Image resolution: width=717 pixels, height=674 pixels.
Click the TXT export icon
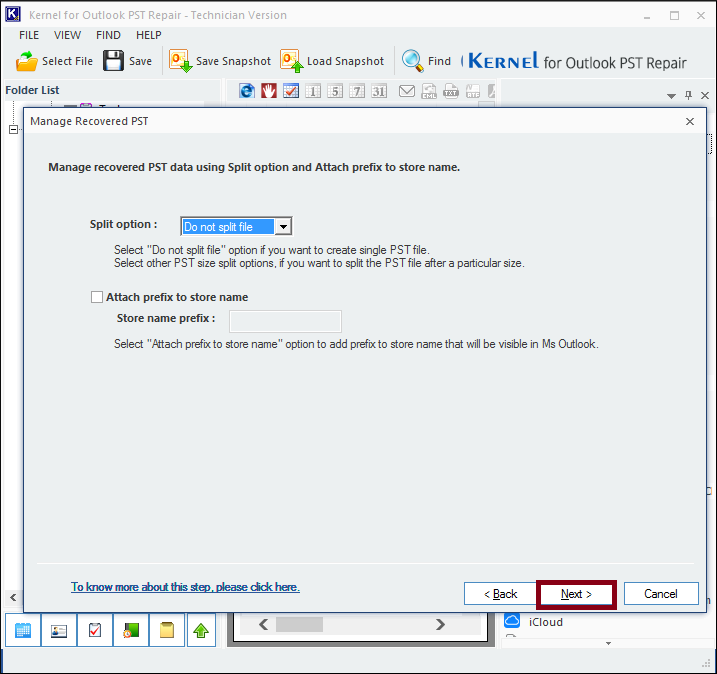coord(451,91)
